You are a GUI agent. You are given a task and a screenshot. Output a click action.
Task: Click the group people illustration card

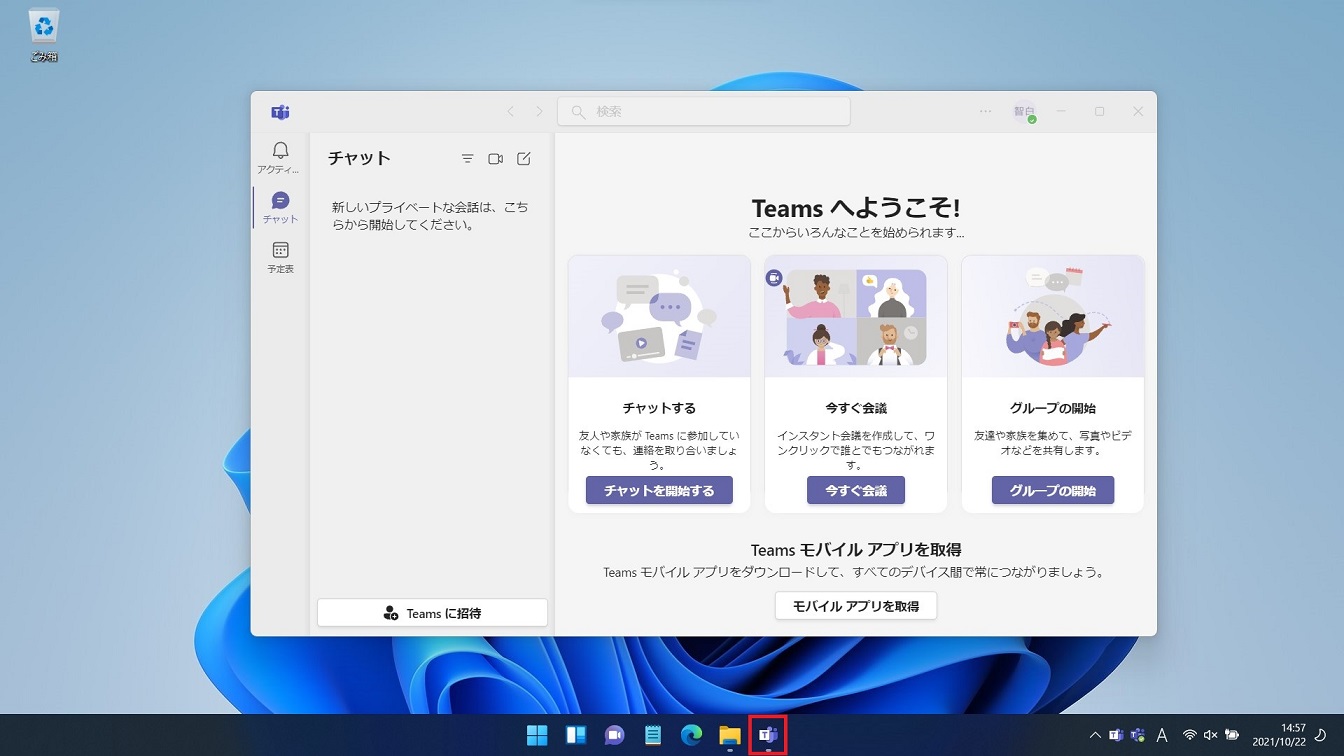(1053, 316)
